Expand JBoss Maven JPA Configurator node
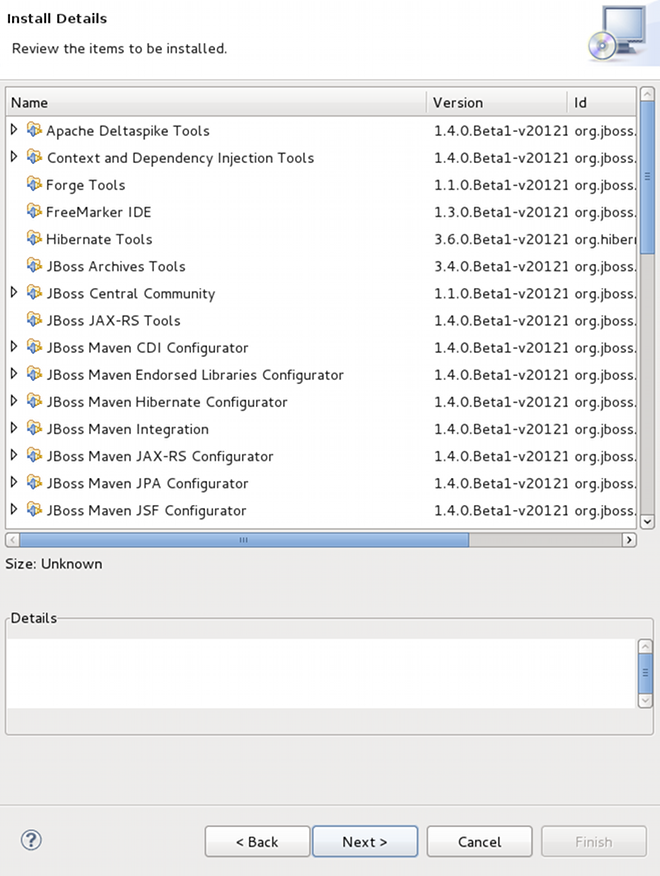This screenshot has height=876, width=660. tap(14, 482)
